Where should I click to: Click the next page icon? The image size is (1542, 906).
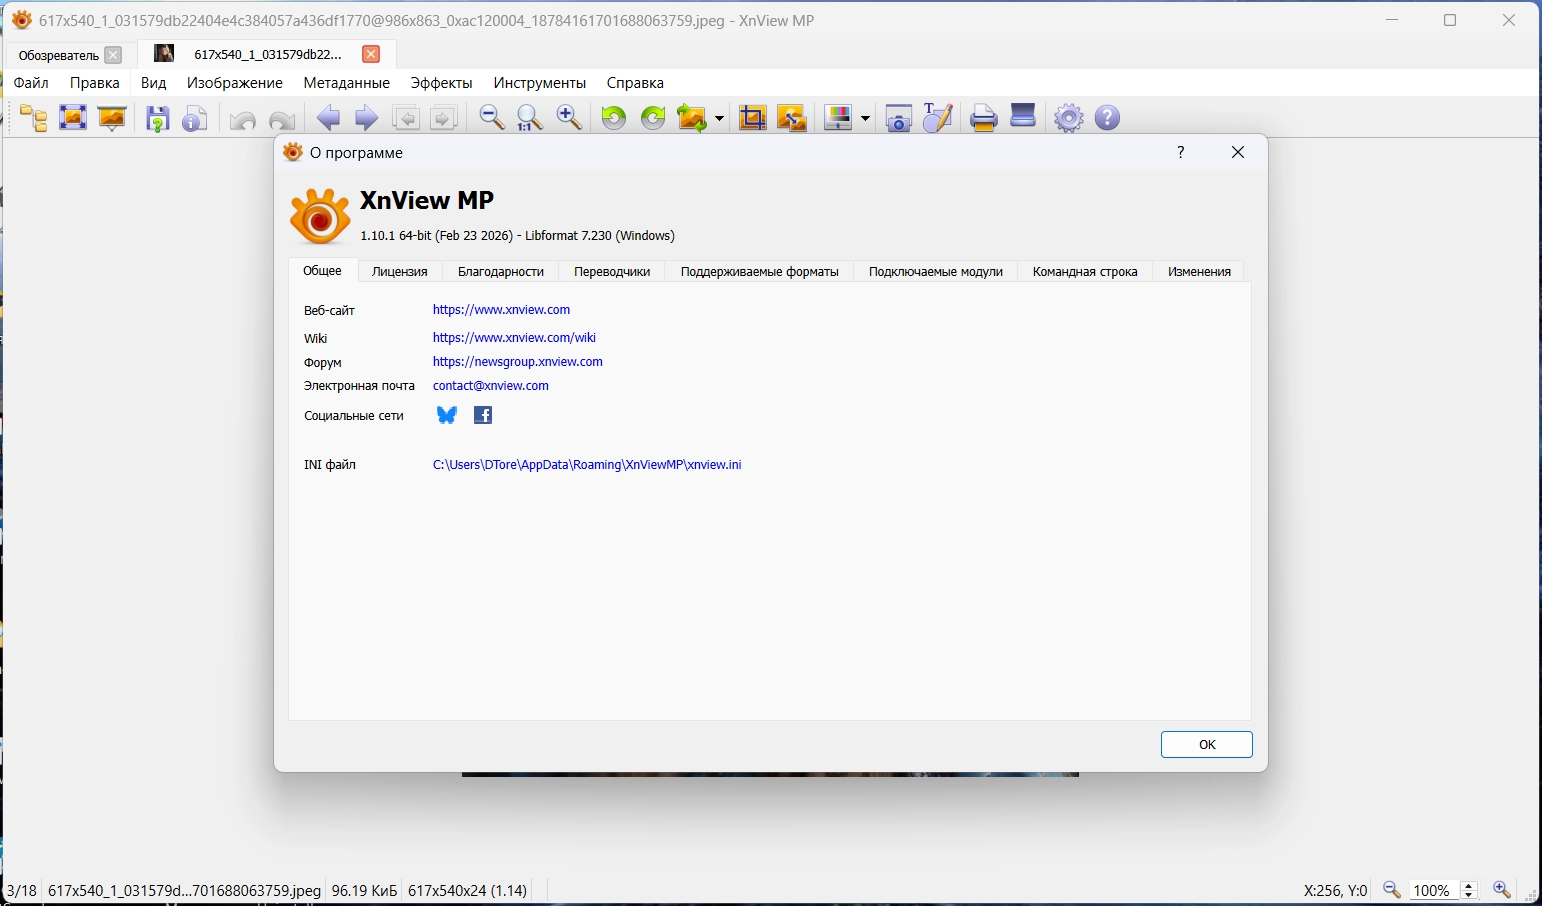[x=444, y=118]
